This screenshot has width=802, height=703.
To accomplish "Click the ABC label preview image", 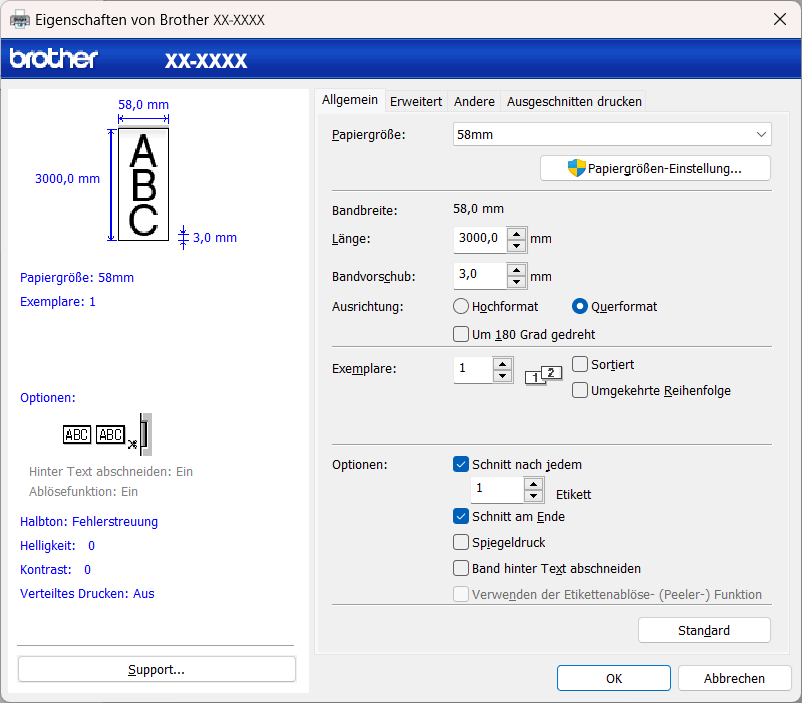I will pyautogui.click(x=143, y=184).
